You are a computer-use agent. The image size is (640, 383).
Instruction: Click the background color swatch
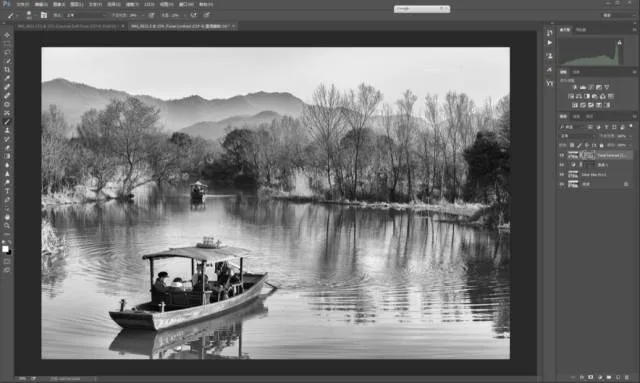pos(9,252)
